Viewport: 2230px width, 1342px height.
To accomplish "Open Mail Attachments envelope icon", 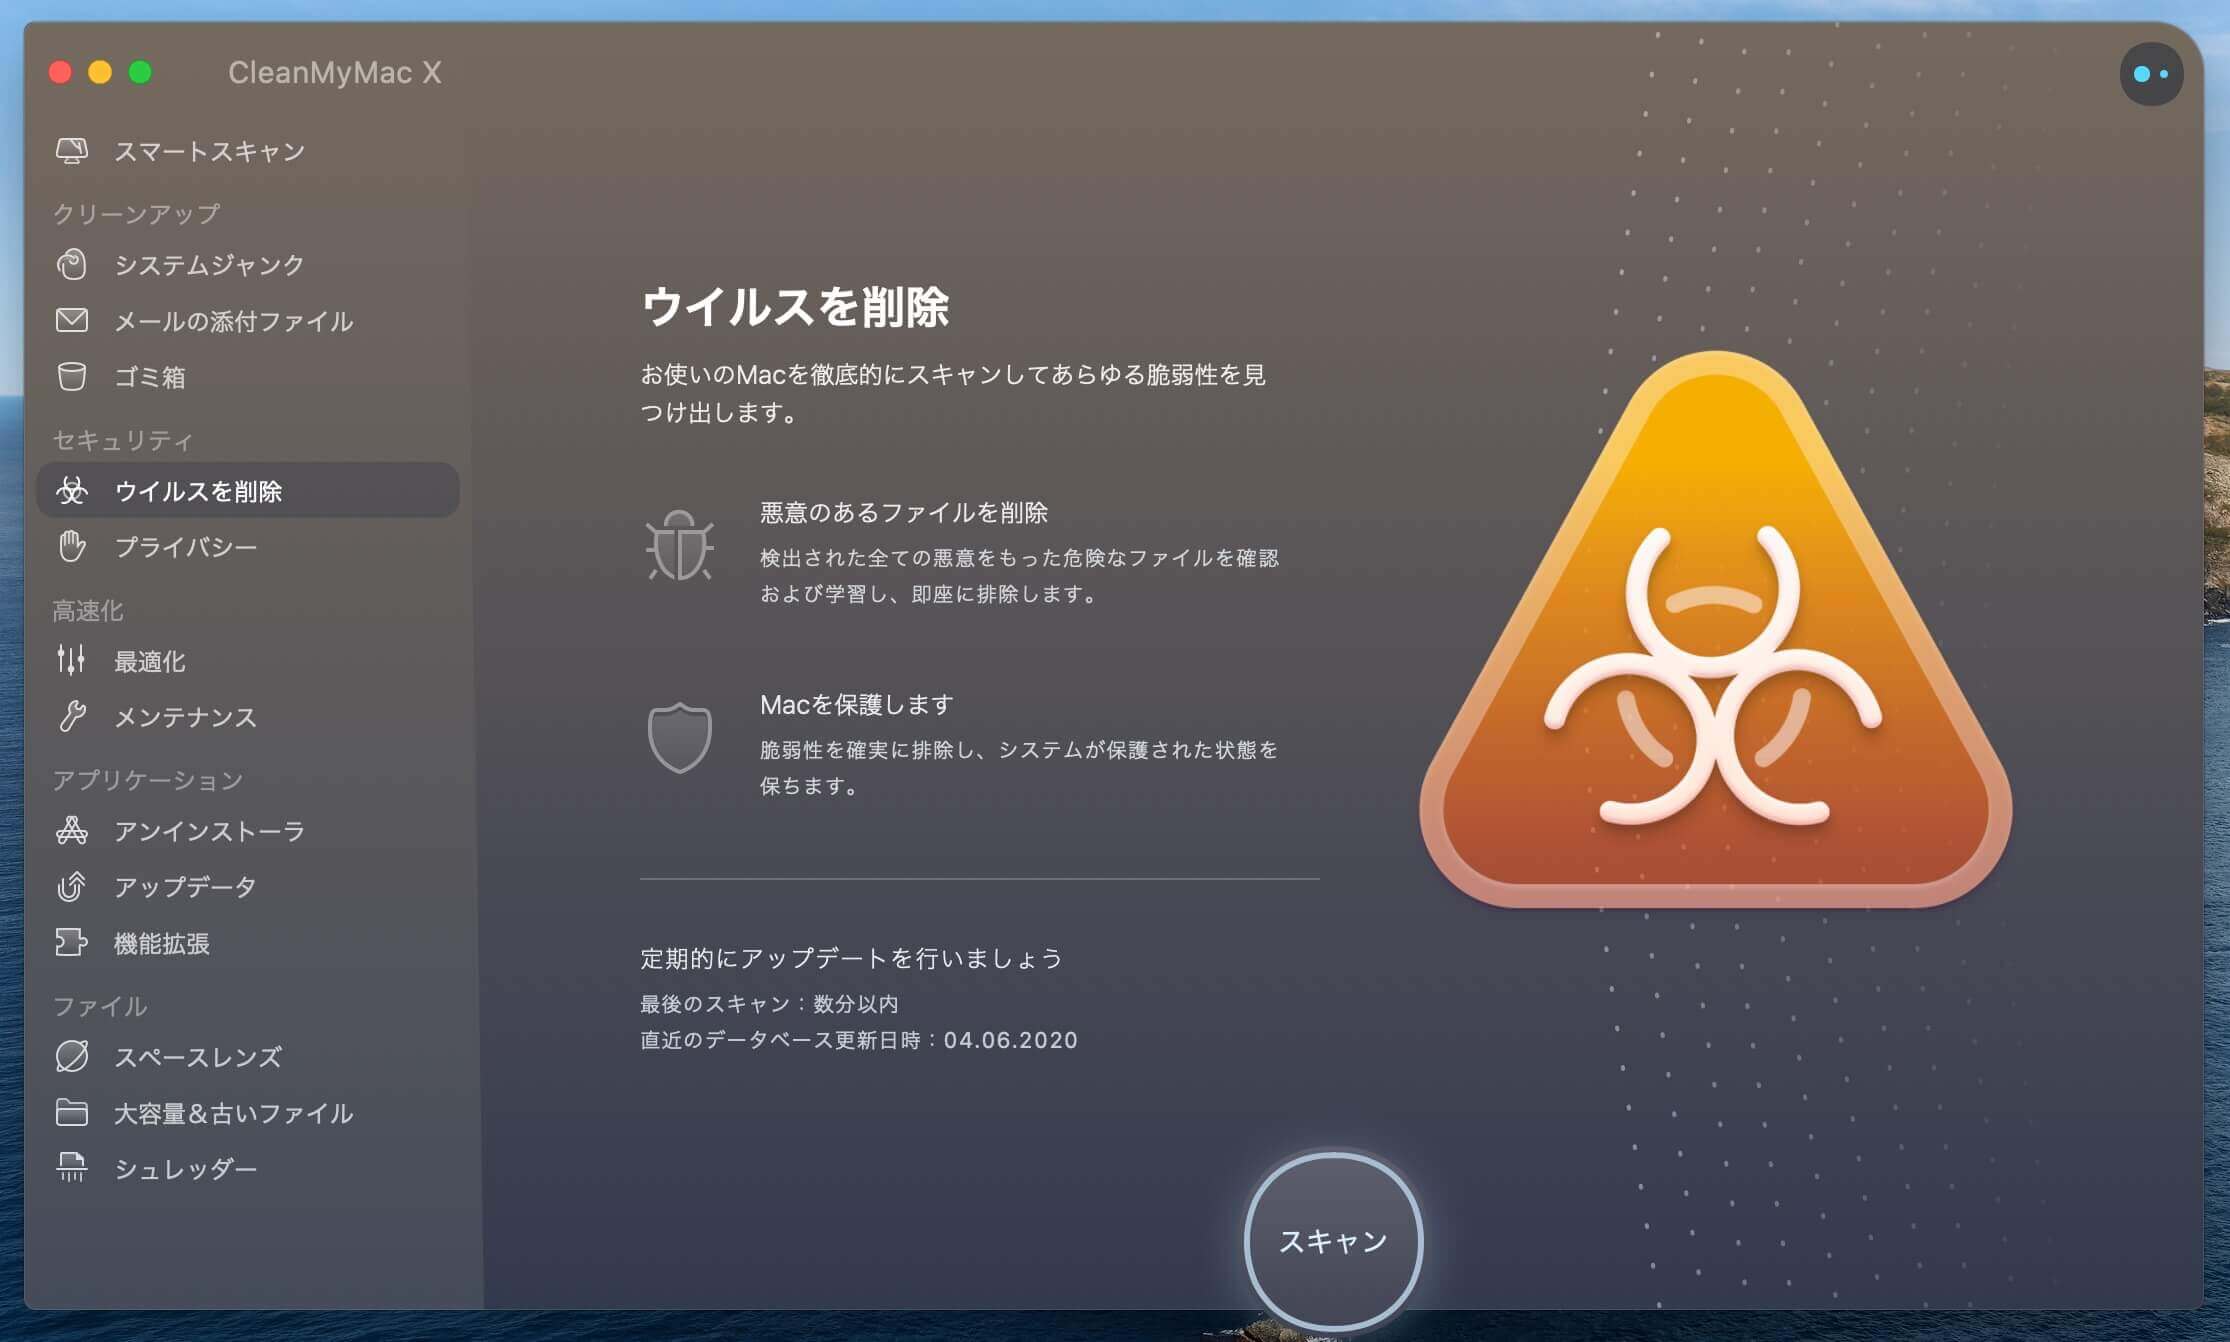I will click(x=71, y=321).
